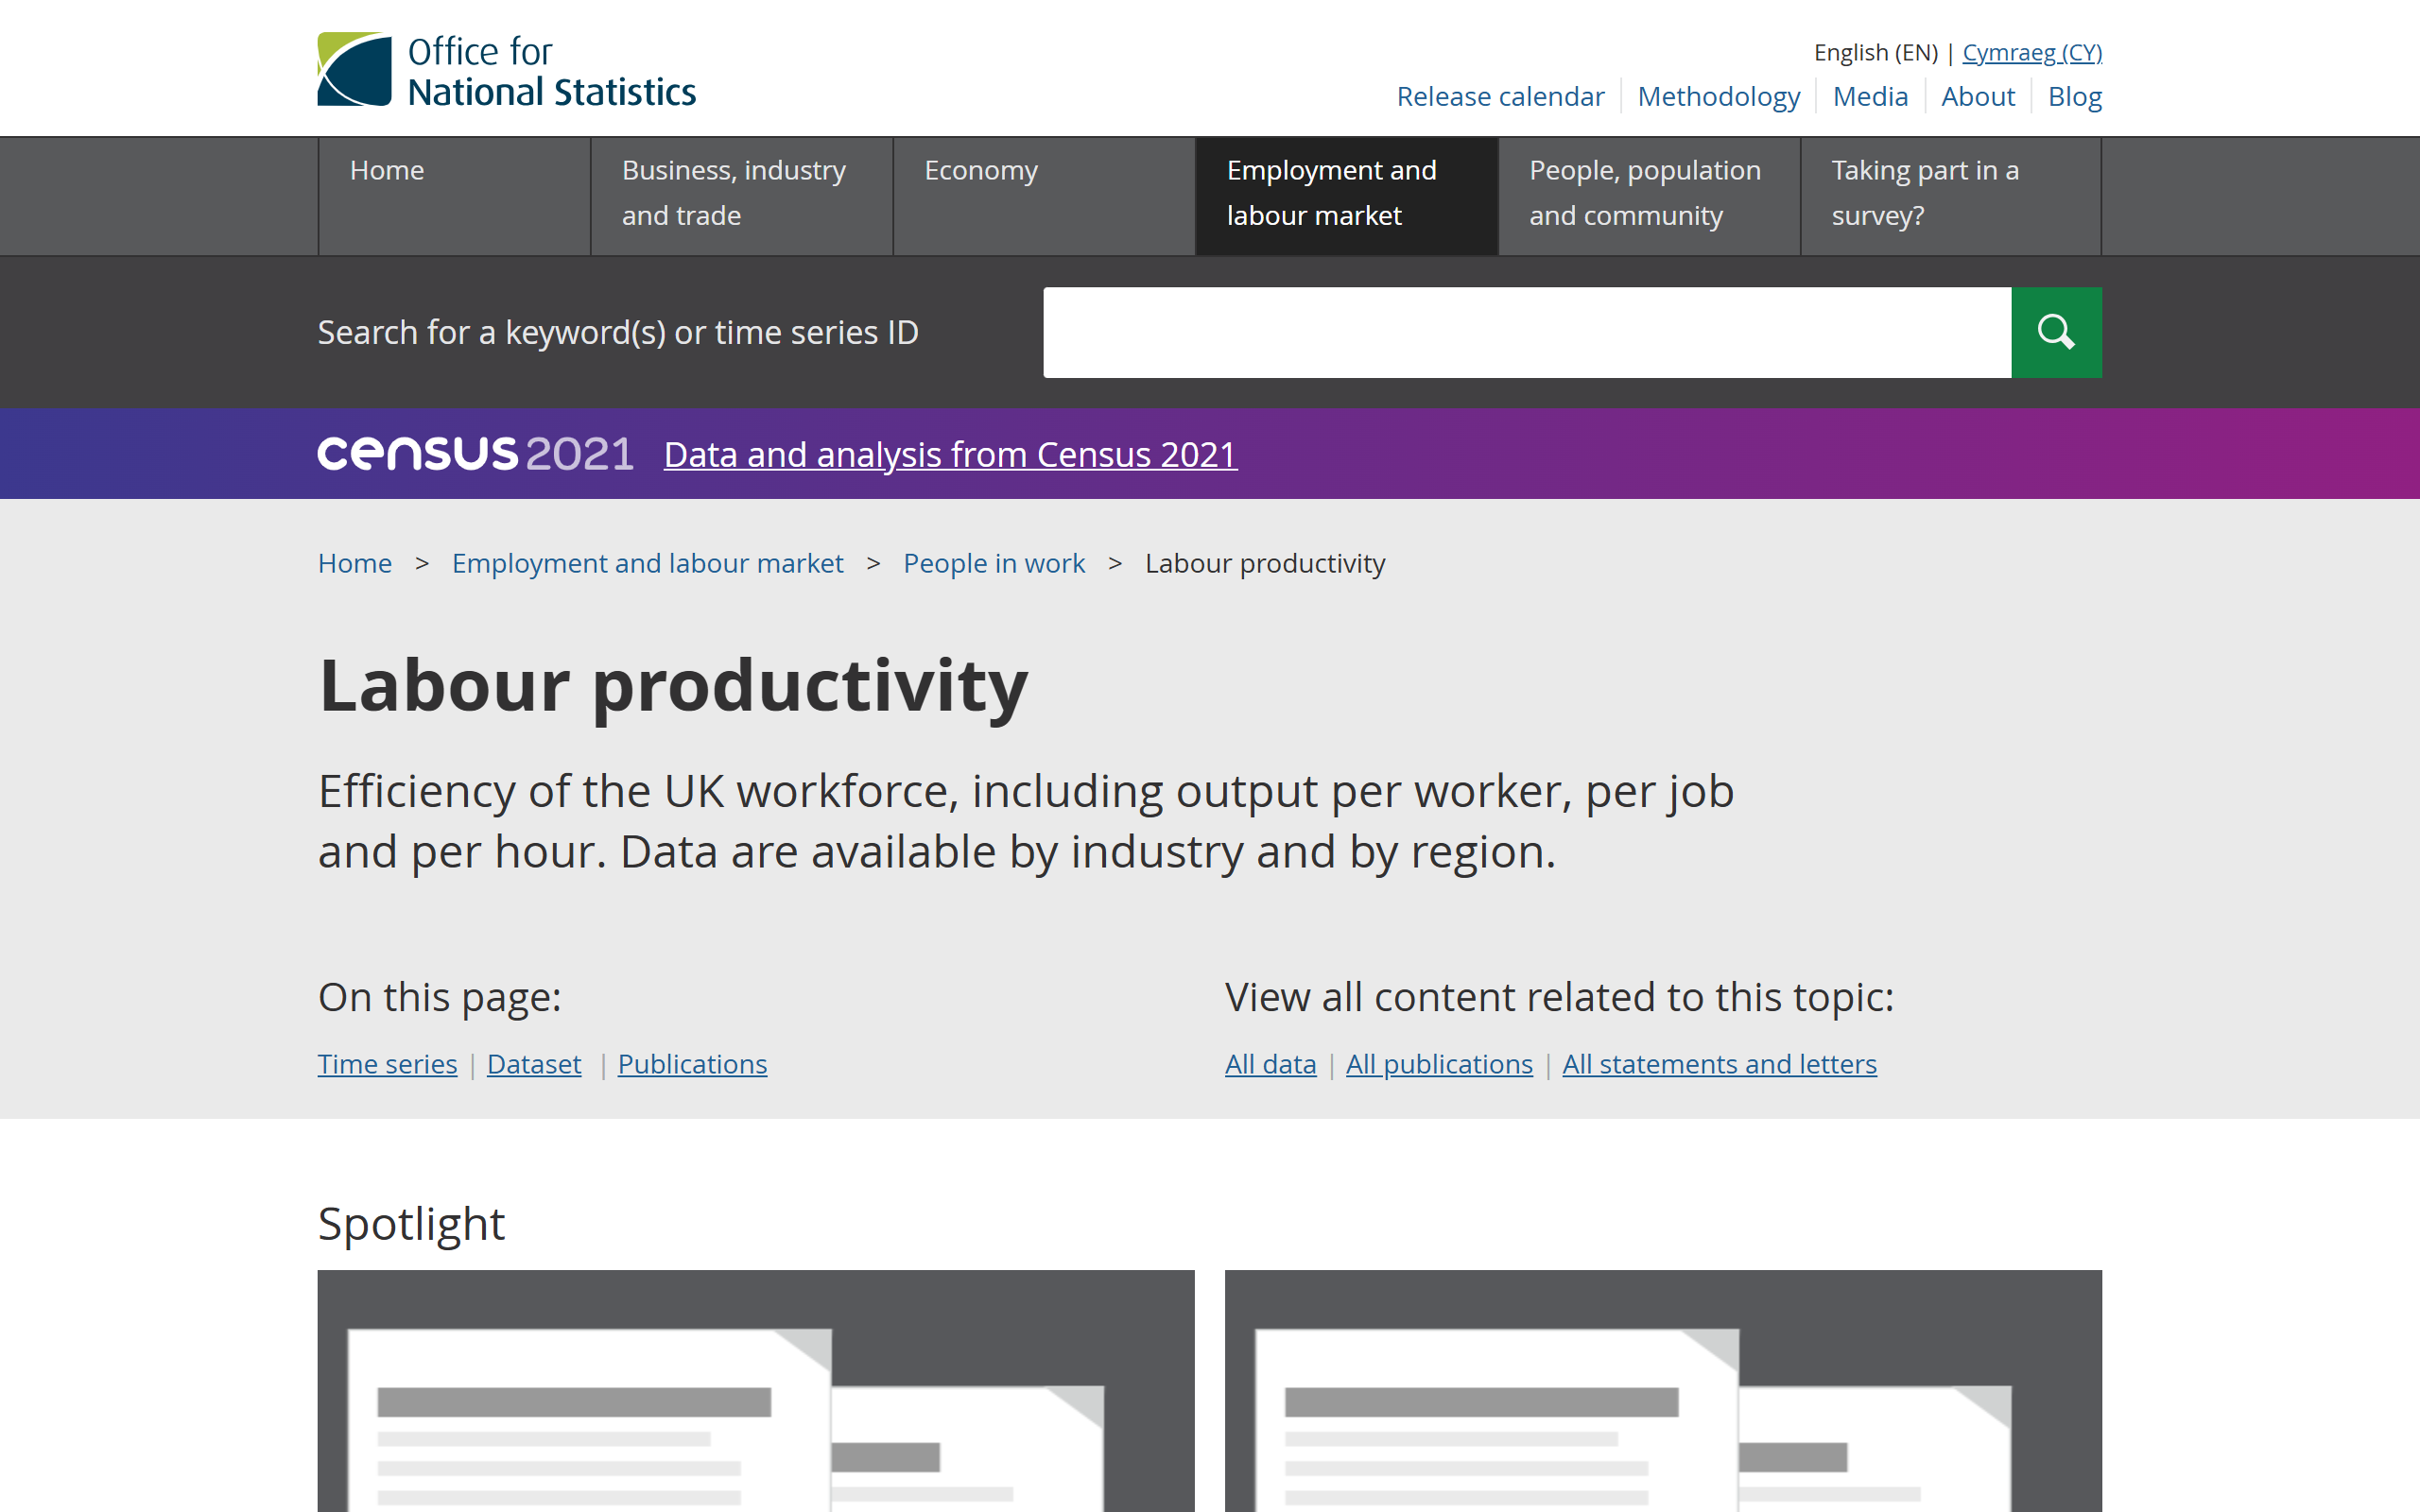Click the Office for National Statistics logo
Screen dimensions: 2420x1512
tap(506, 70)
